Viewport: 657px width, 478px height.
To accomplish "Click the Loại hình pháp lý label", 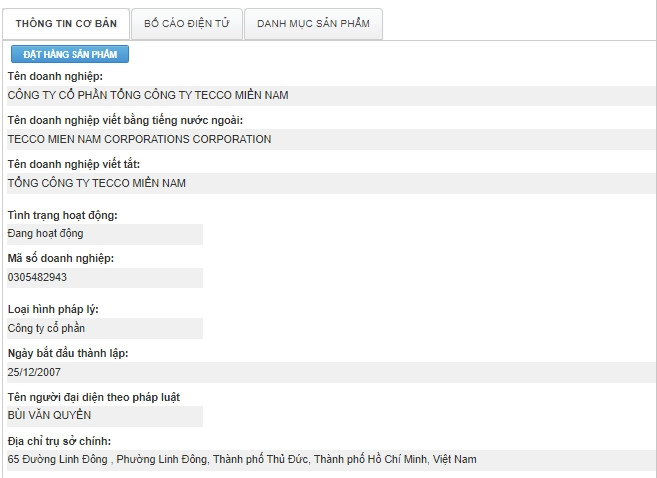I will [x=53, y=309].
